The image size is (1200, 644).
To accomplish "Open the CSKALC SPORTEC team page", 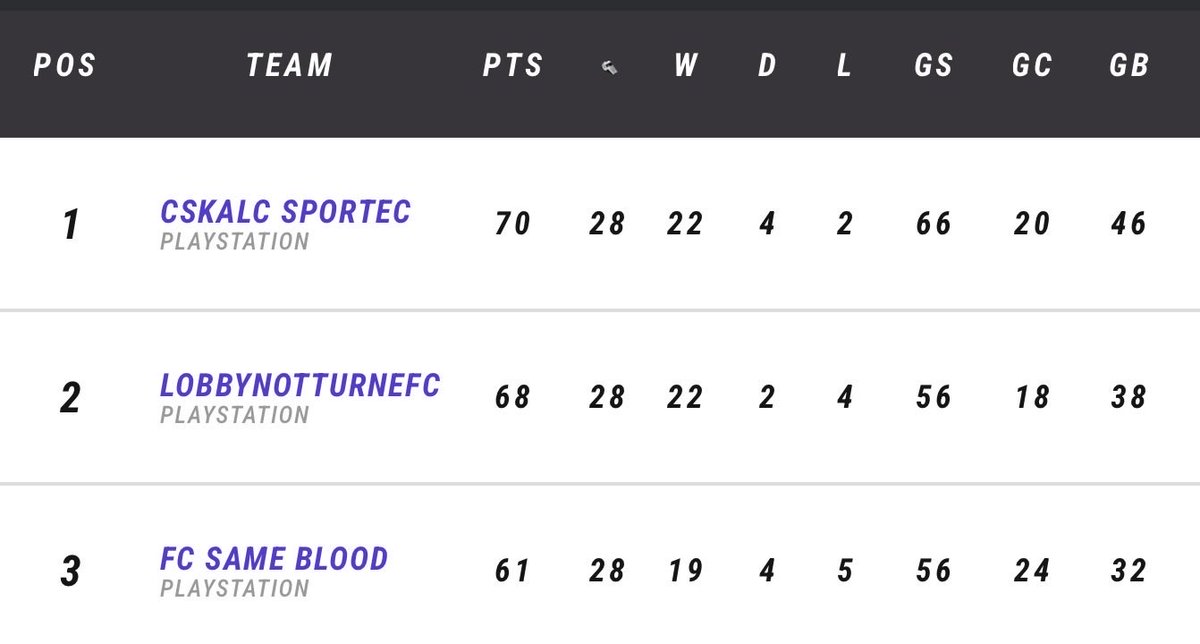I will (x=285, y=212).
